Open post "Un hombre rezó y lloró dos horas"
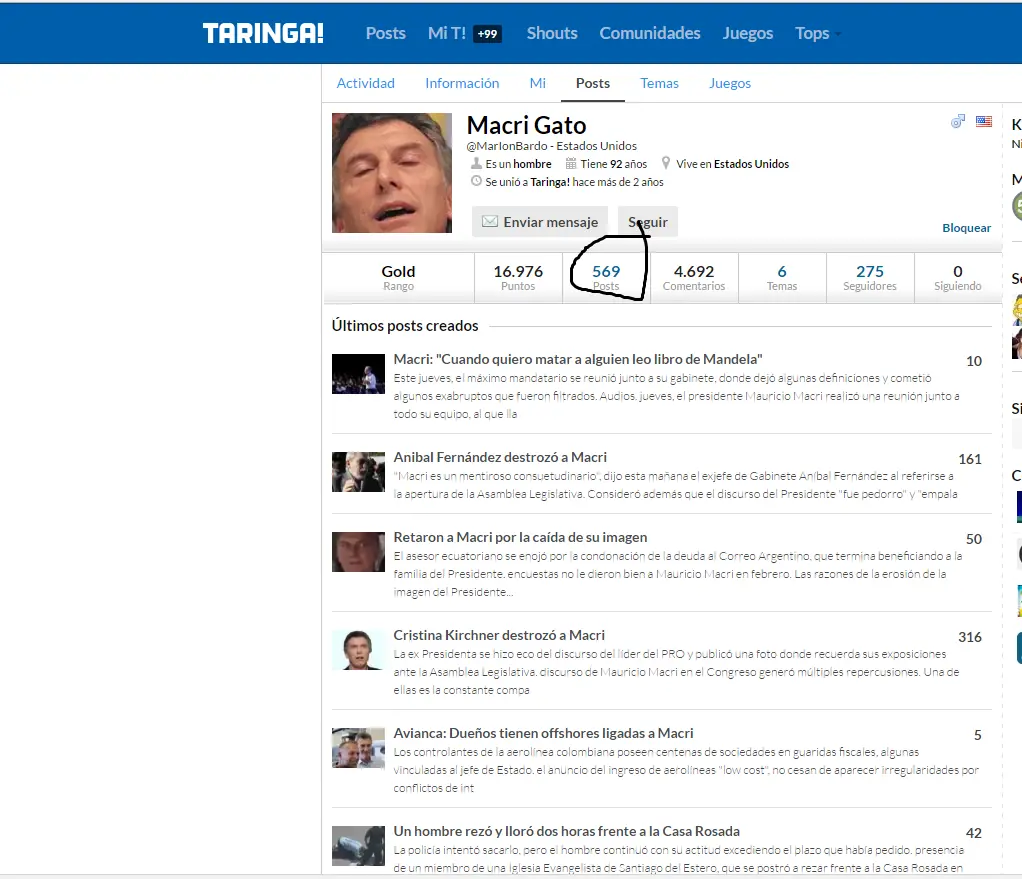 click(566, 831)
